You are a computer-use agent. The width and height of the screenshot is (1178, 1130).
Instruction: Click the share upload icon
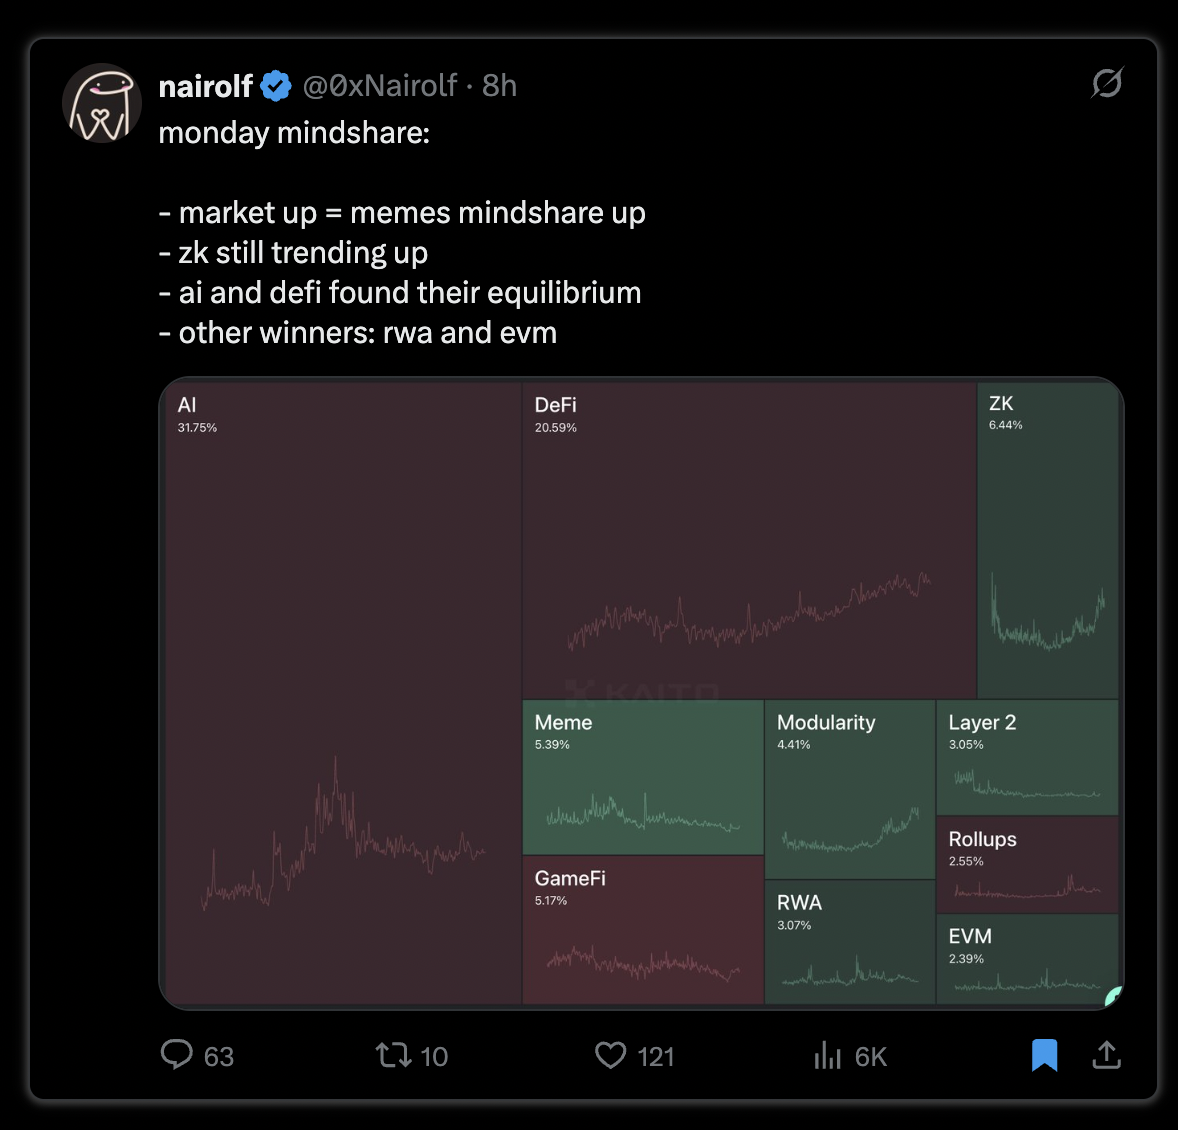click(1107, 1055)
